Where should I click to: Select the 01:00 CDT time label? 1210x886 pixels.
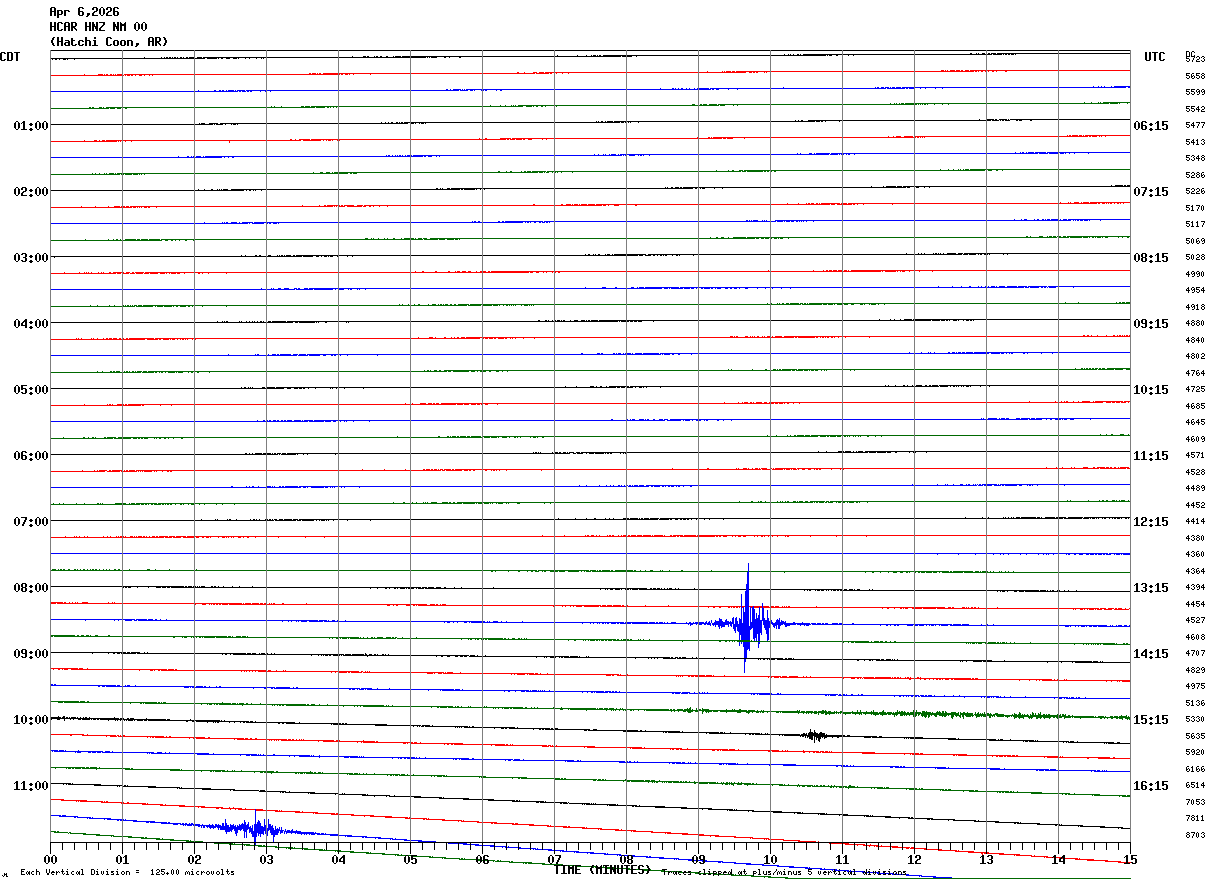coord(31,126)
